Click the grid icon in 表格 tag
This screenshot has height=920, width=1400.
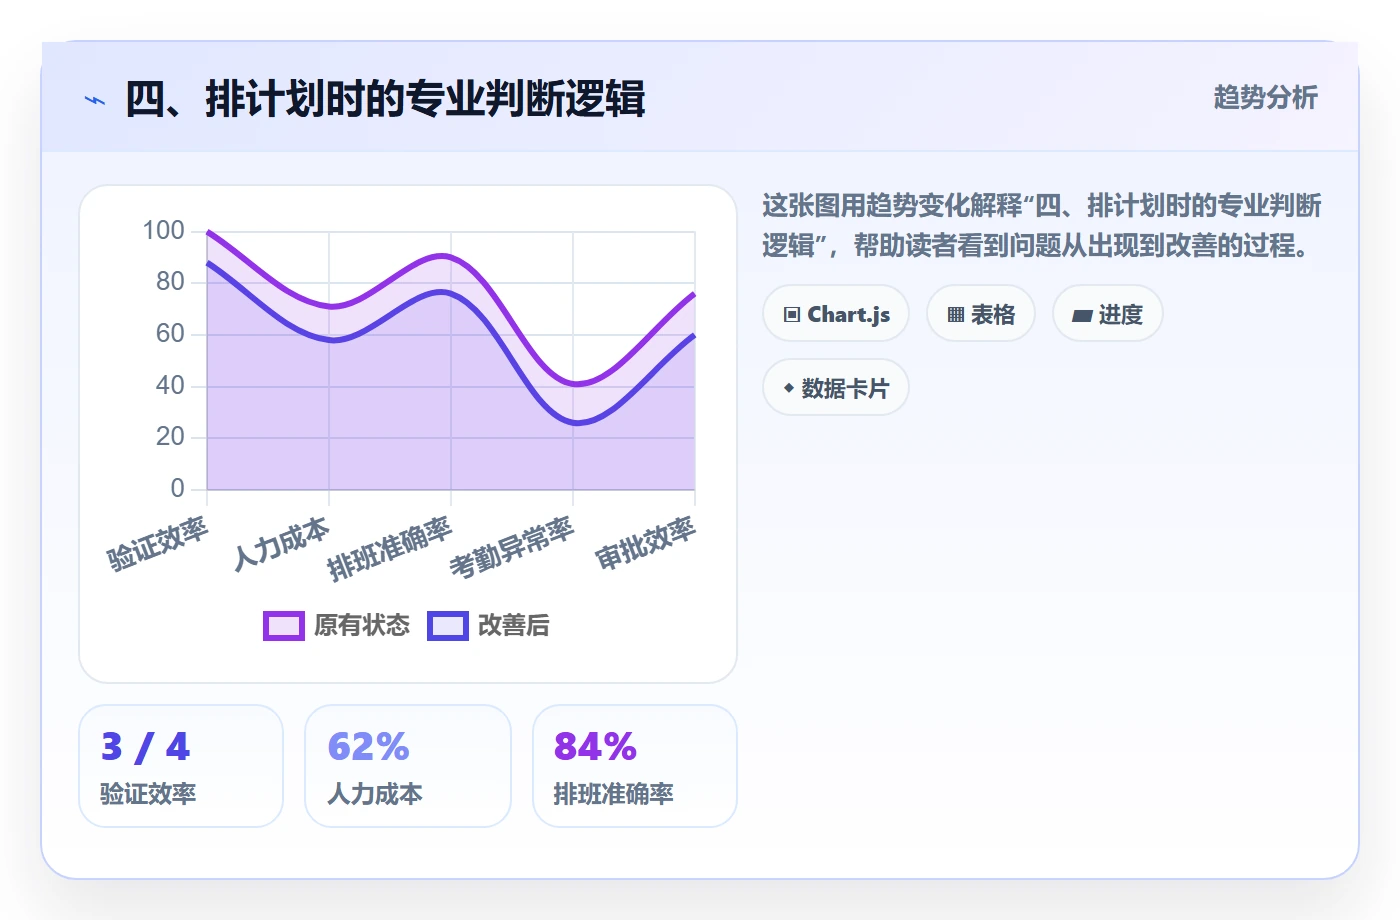956,315
